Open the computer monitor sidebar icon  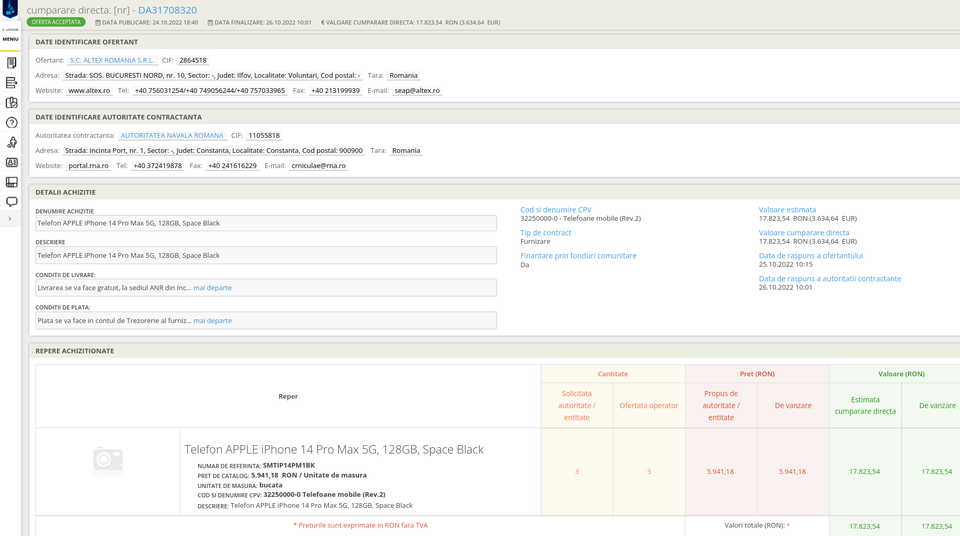click(x=11, y=182)
